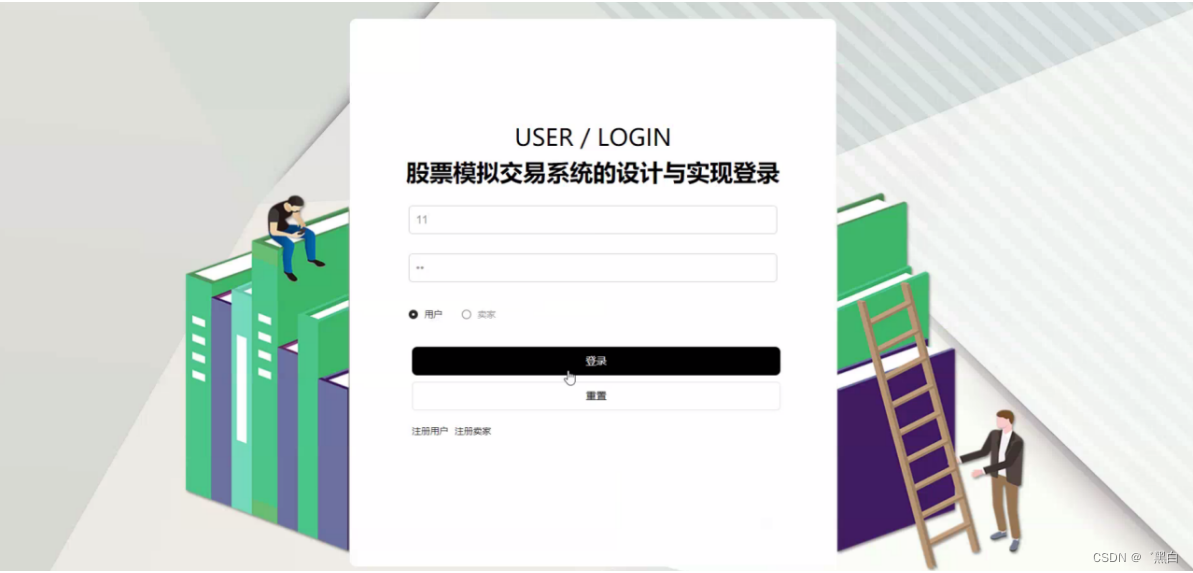The height and width of the screenshot is (573, 1193).
Task: Click the username field containing 11
Action: (x=593, y=220)
